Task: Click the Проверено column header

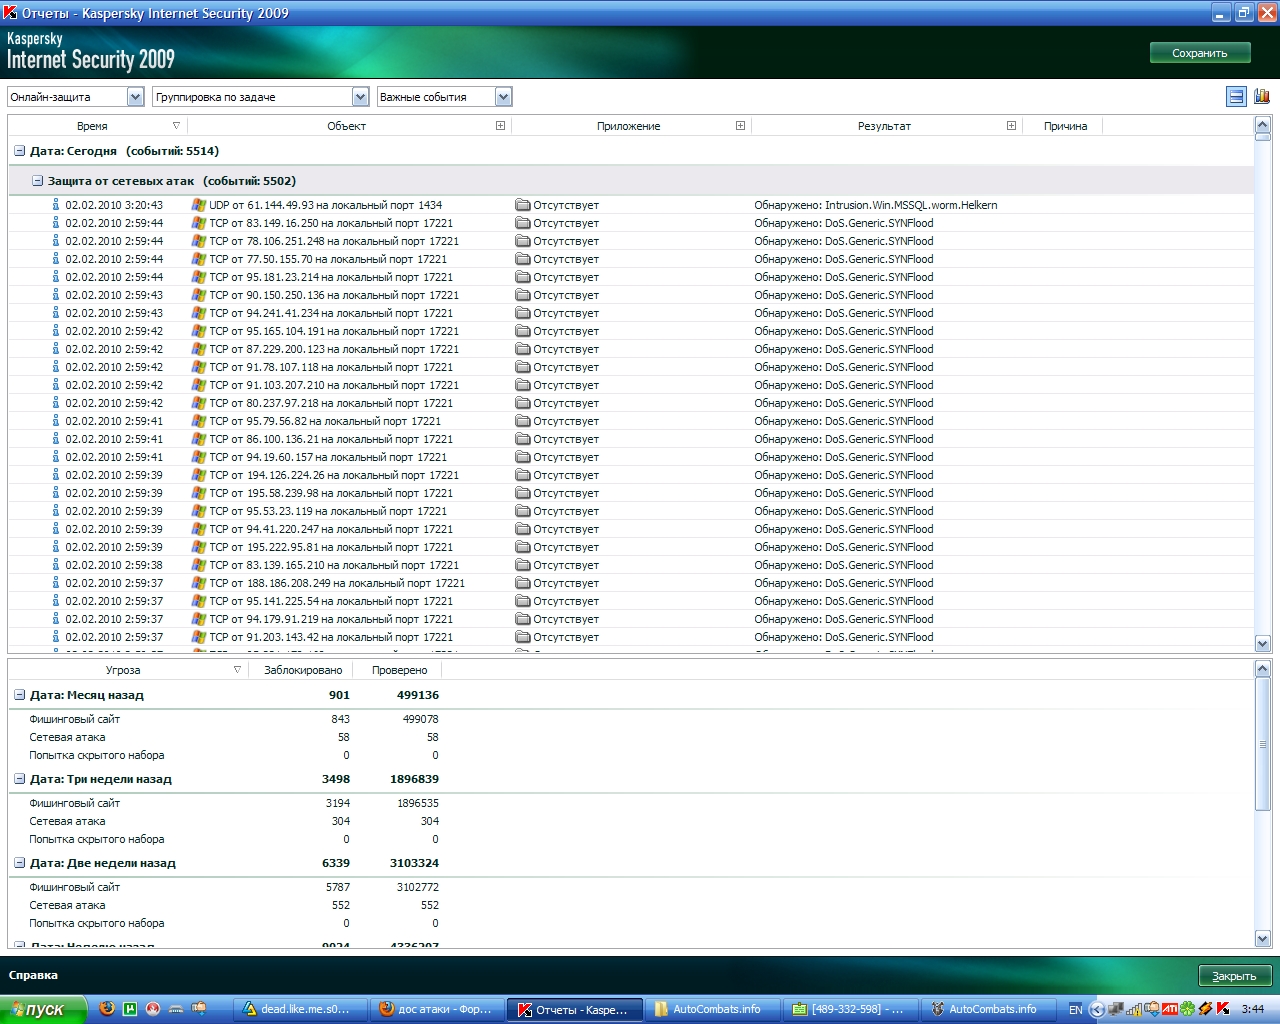Action: click(399, 670)
